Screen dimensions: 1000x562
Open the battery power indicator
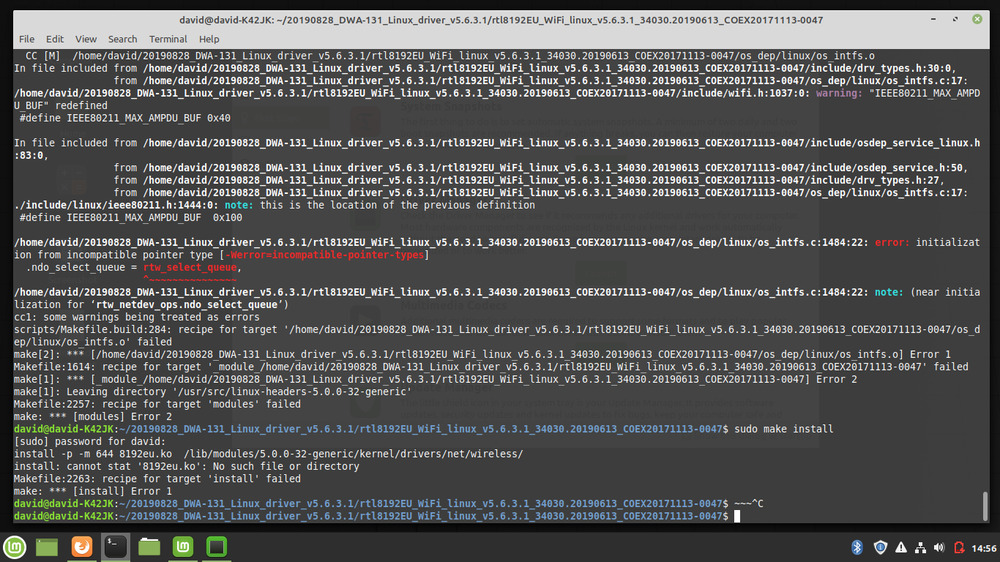tap(958, 547)
